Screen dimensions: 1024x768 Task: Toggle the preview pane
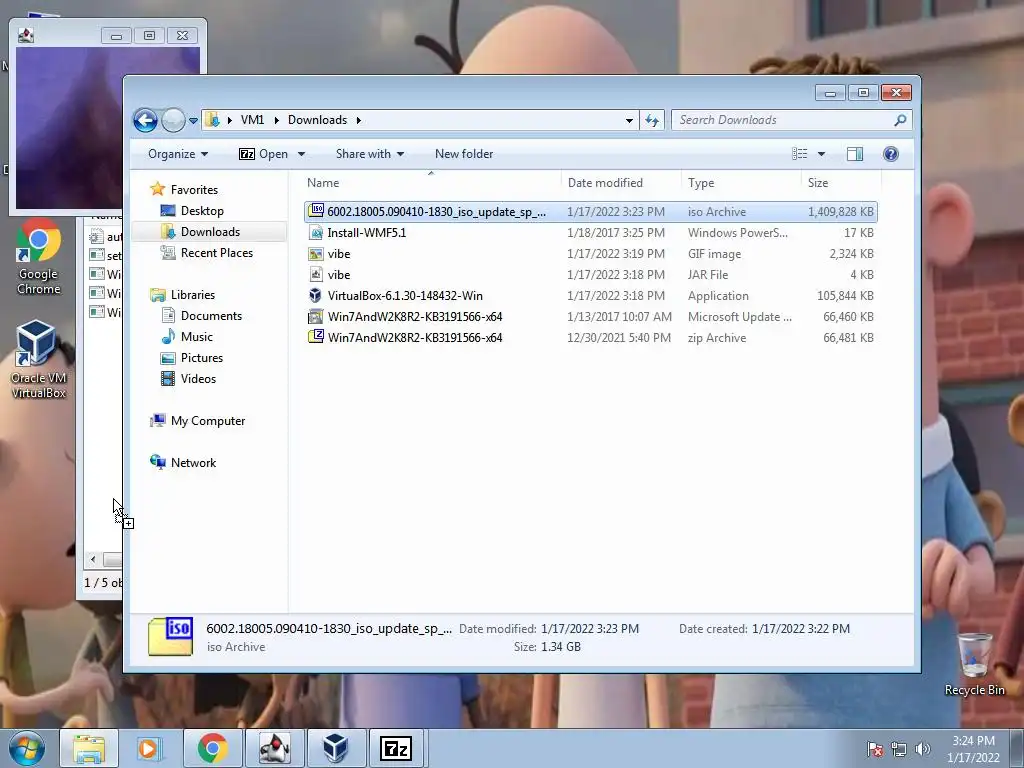coord(855,154)
